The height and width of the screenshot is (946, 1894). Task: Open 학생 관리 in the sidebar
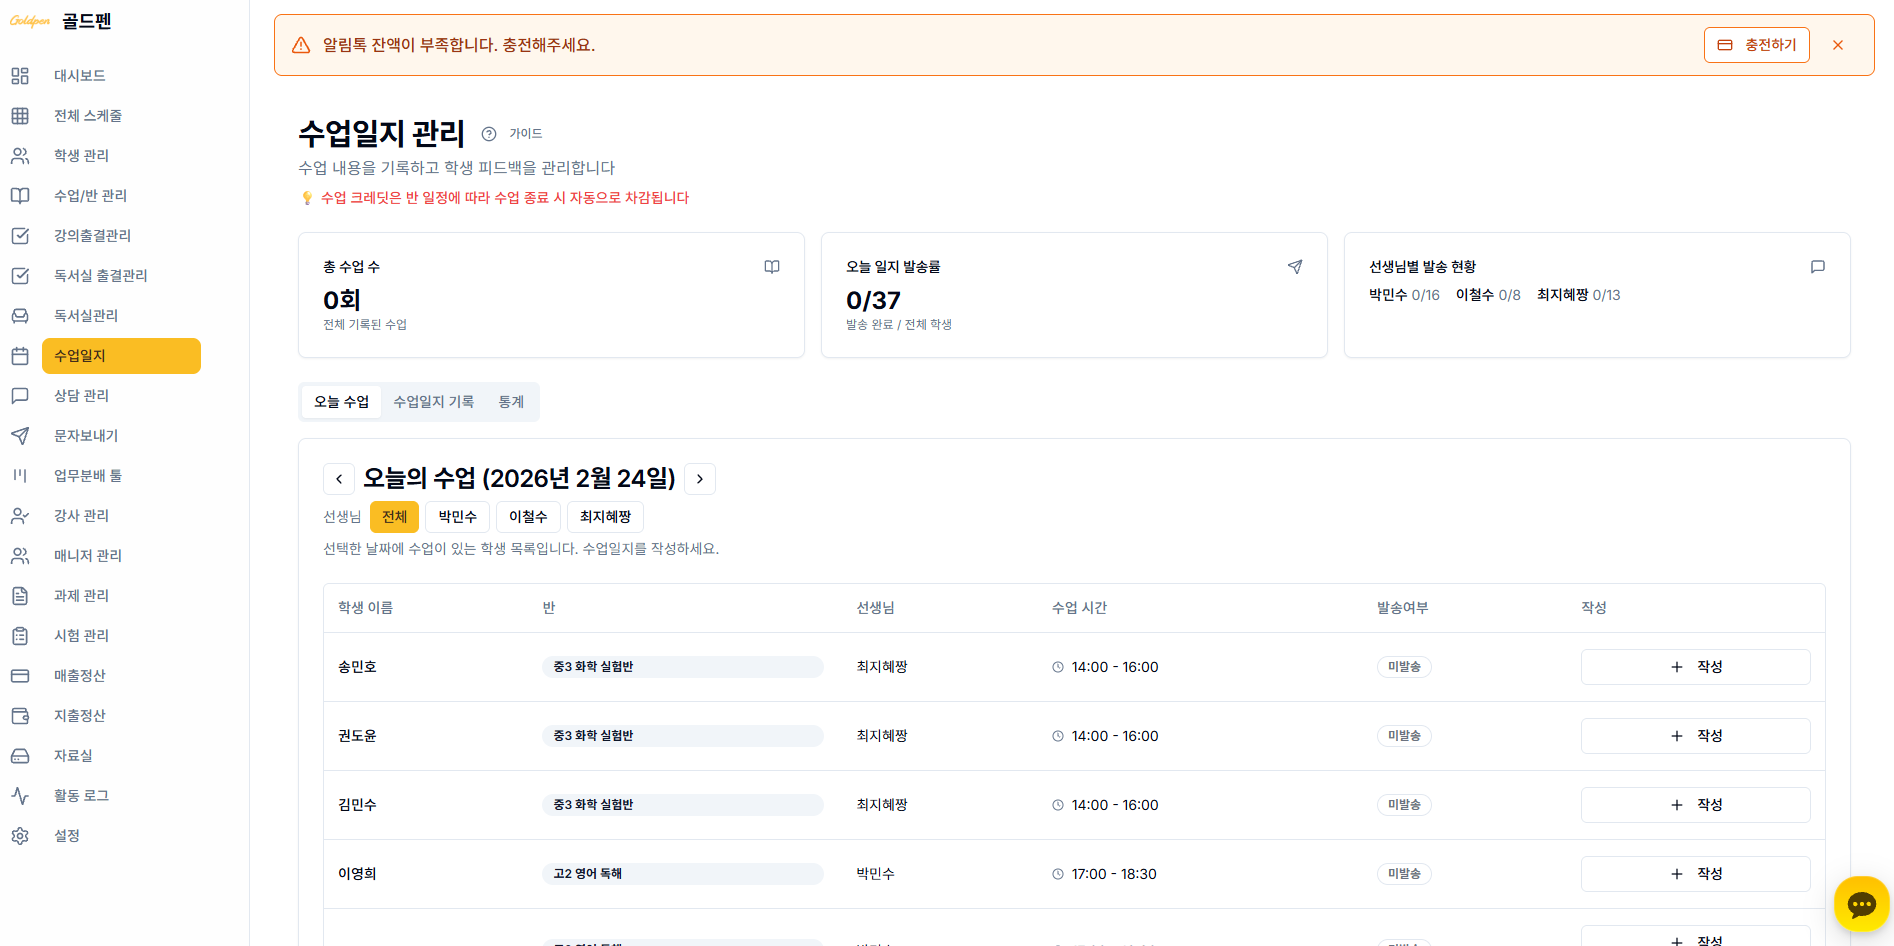coord(81,156)
